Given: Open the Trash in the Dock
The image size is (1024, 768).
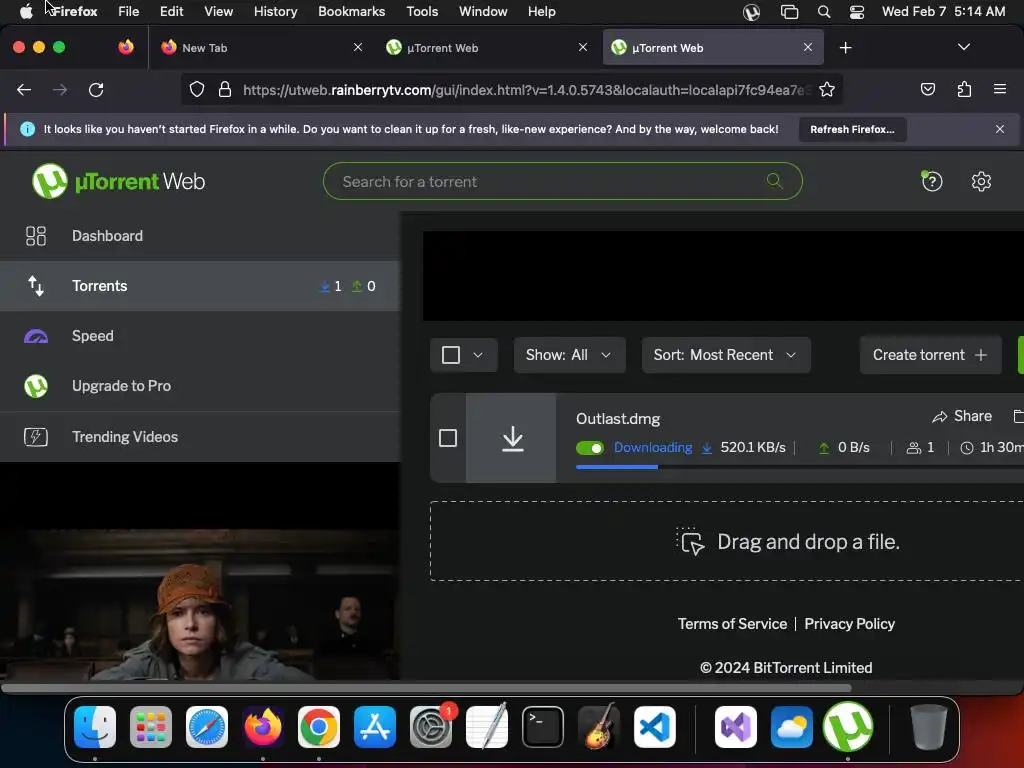Looking at the screenshot, I should coord(928,727).
